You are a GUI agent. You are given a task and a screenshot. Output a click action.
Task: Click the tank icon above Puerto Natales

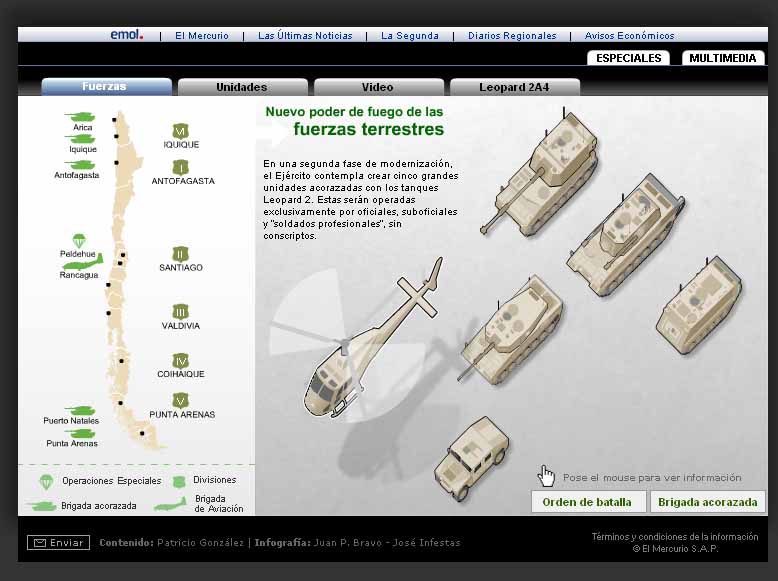click(81, 410)
